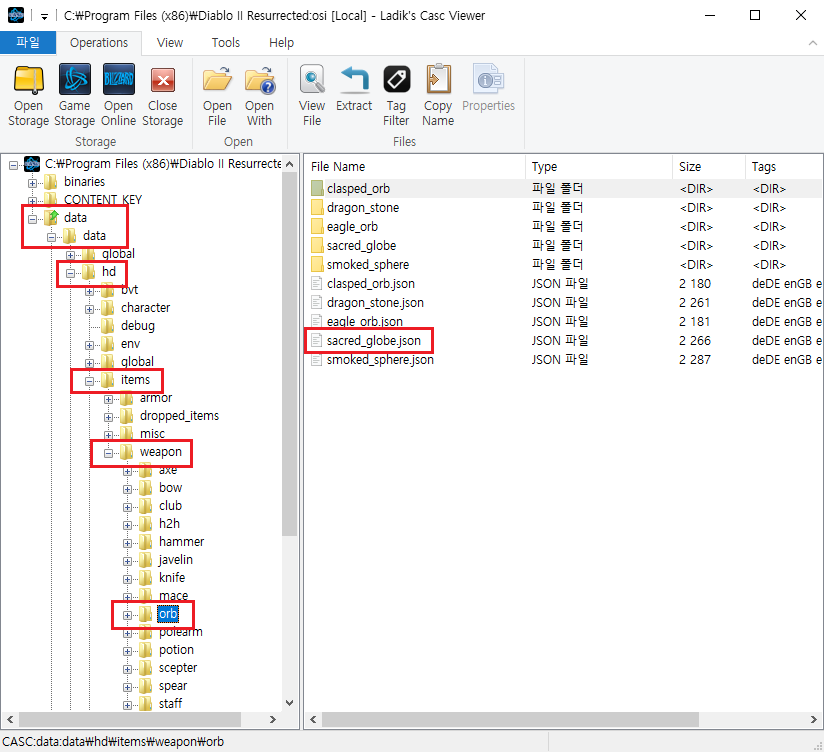Select the eagle_orb folder in file list
The height and width of the screenshot is (753, 824).
[352, 226]
